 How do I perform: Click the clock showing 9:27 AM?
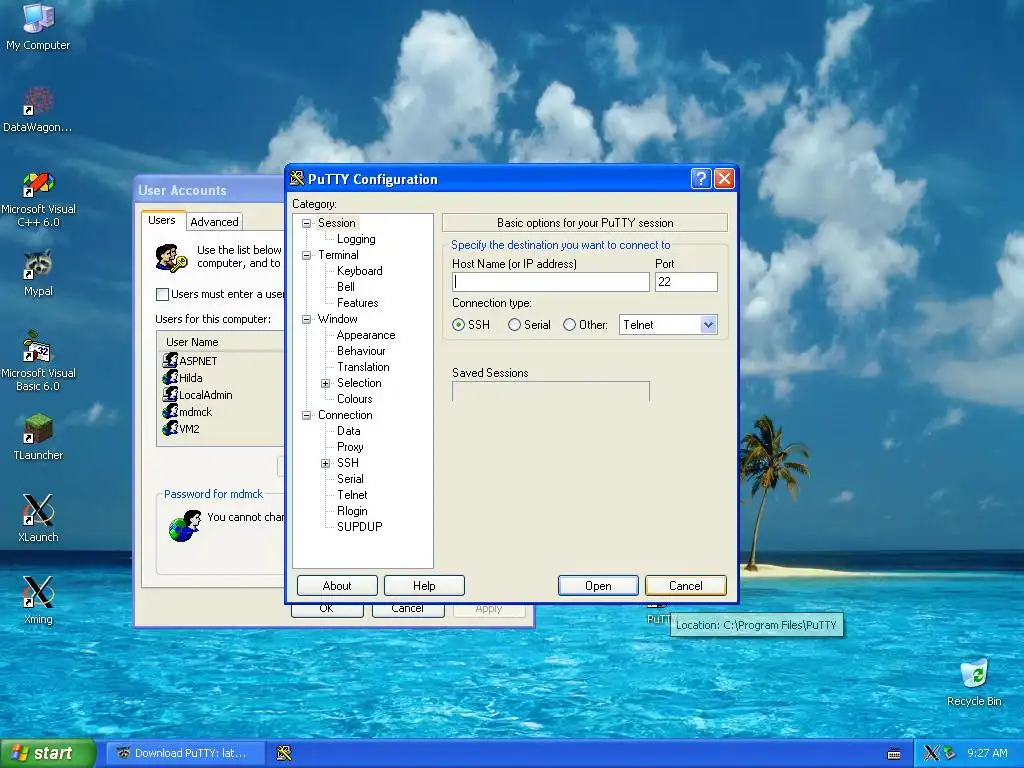coord(987,753)
